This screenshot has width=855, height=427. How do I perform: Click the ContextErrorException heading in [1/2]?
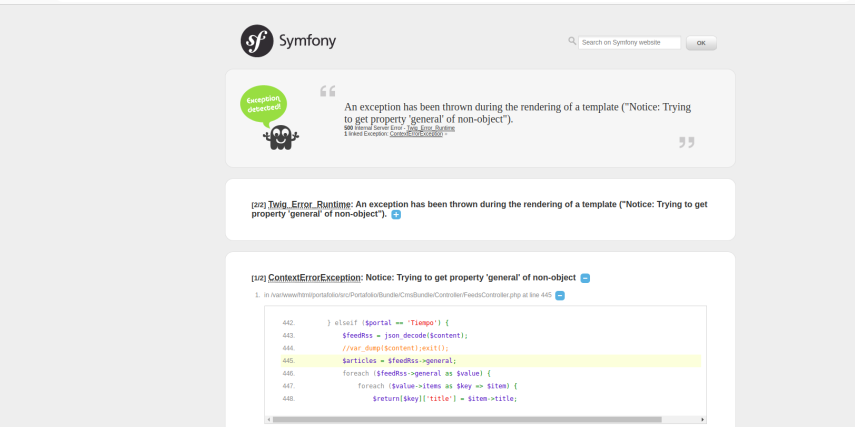(314, 277)
